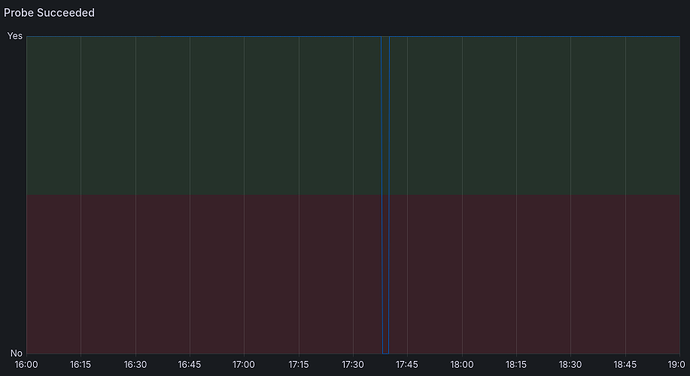Select the 18:45 time axis label
Image resolution: width=690 pixels, height=376 pixels.
coord(625,365)
